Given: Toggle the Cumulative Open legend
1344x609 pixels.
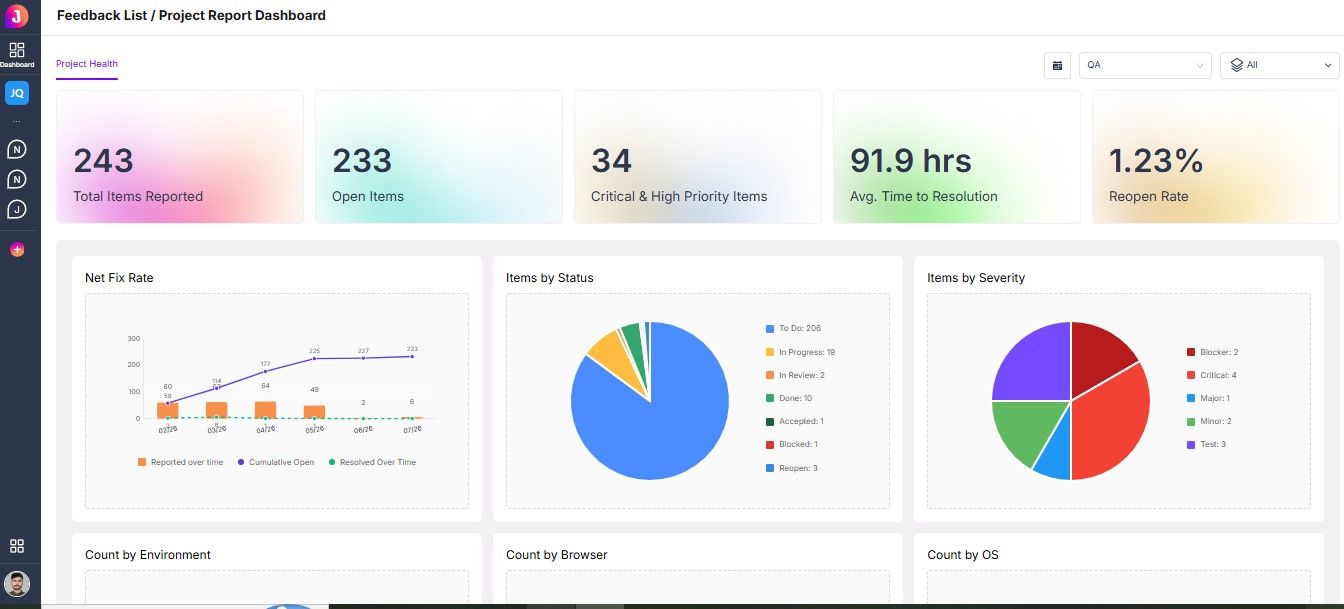Looking at the screenshot, I should point(276,462).
